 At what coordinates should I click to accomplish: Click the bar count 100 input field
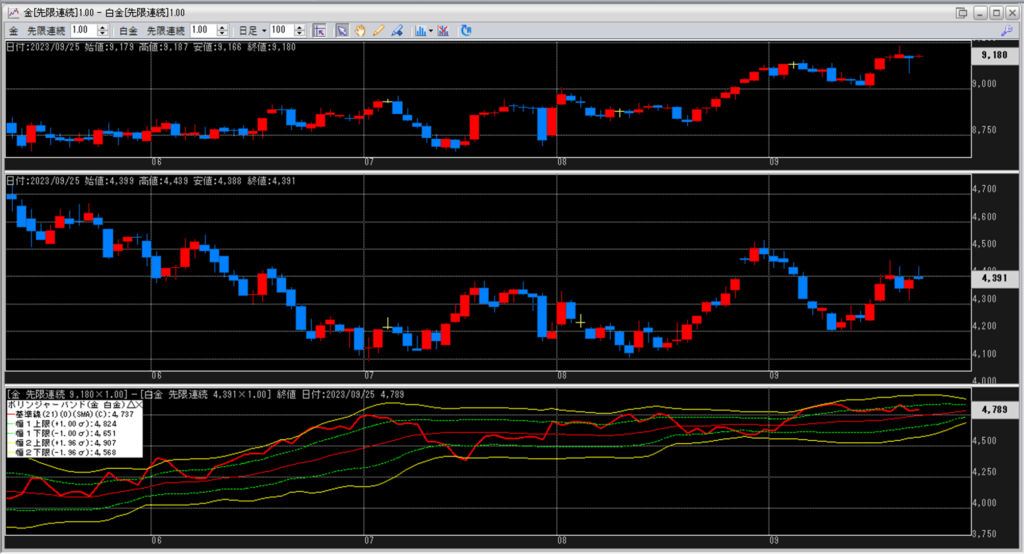click(x=282, y=31)
